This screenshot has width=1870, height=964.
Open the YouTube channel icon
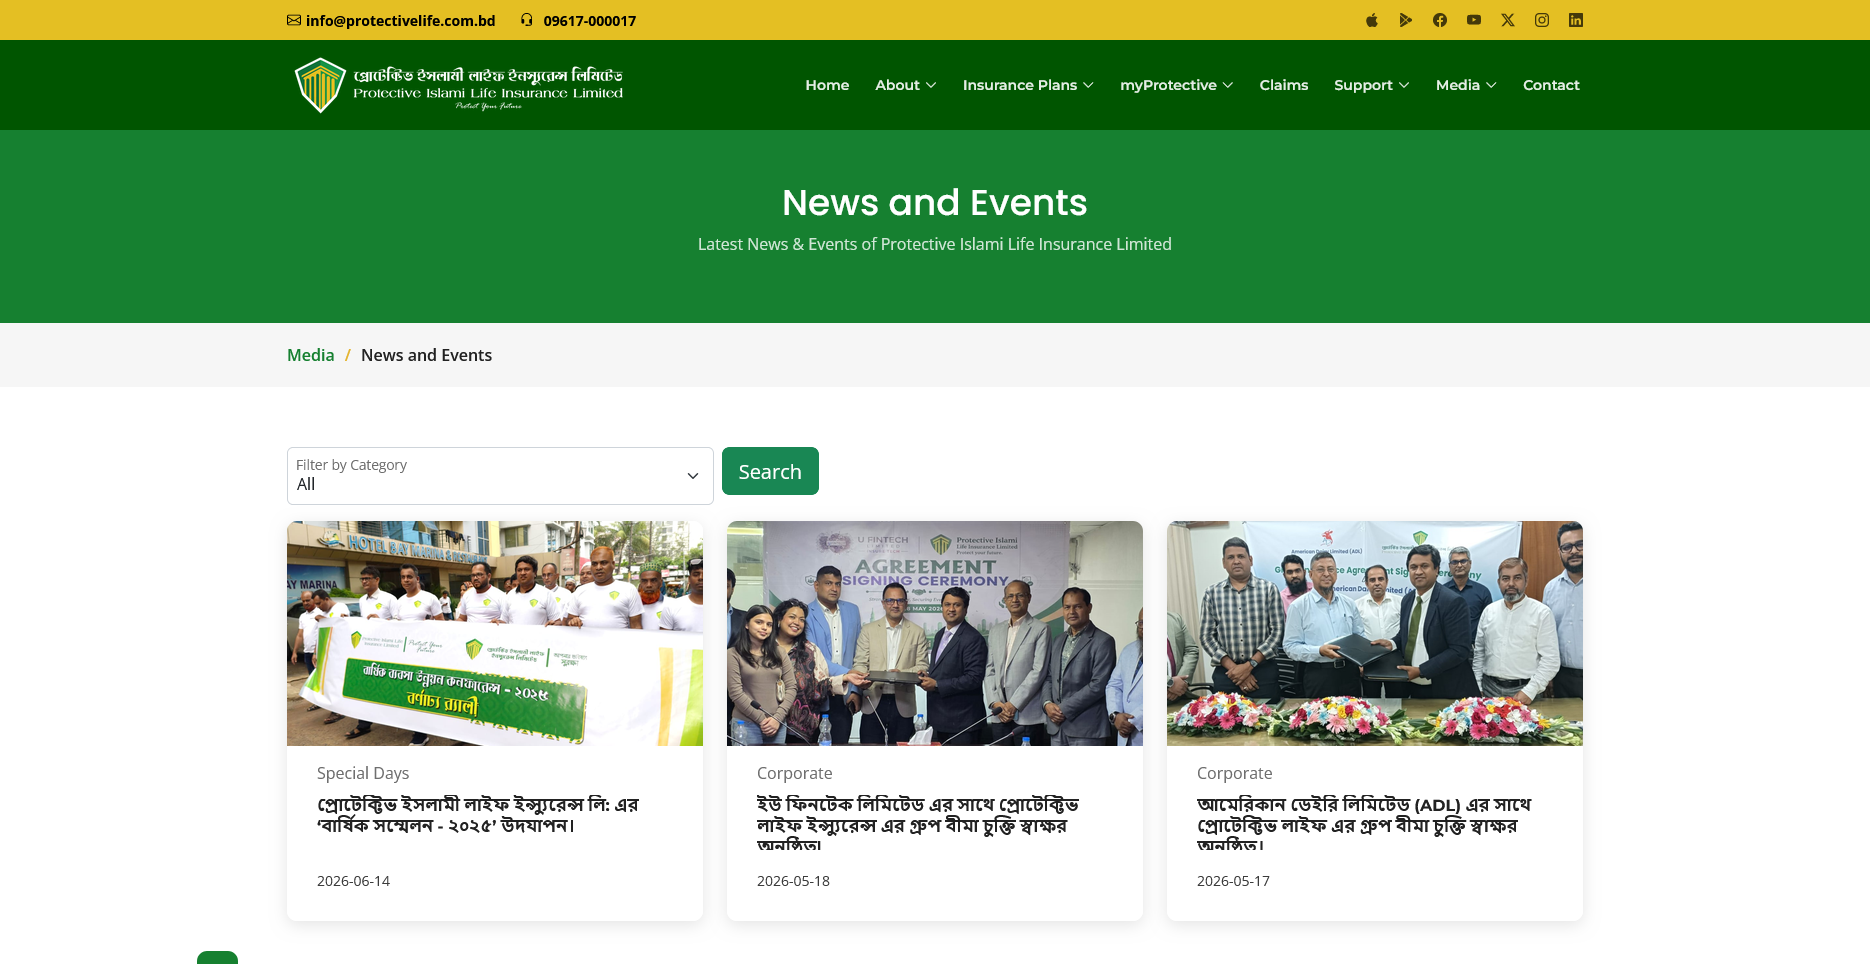coord(1474,20)
